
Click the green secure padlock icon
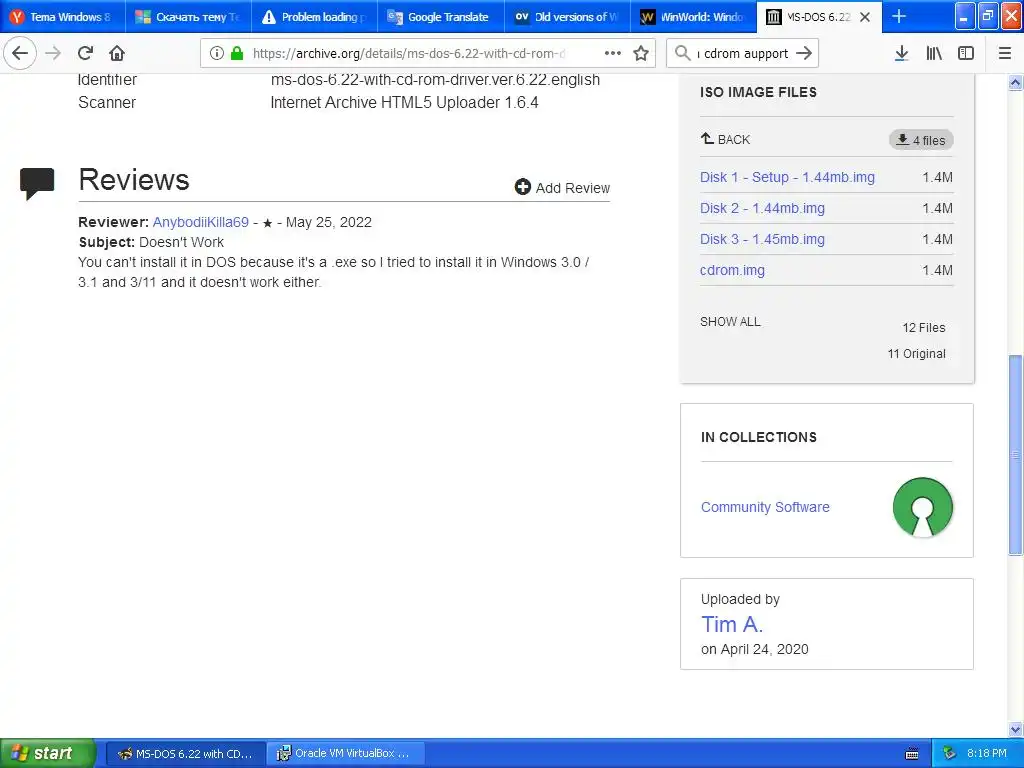[237, 53]
